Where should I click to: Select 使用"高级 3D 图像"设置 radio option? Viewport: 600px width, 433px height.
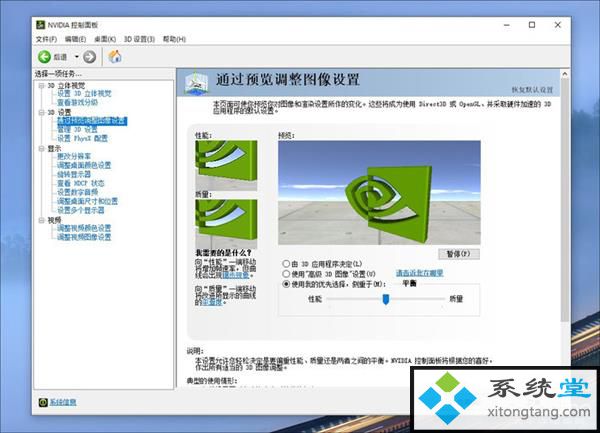[x=286, y=274]
